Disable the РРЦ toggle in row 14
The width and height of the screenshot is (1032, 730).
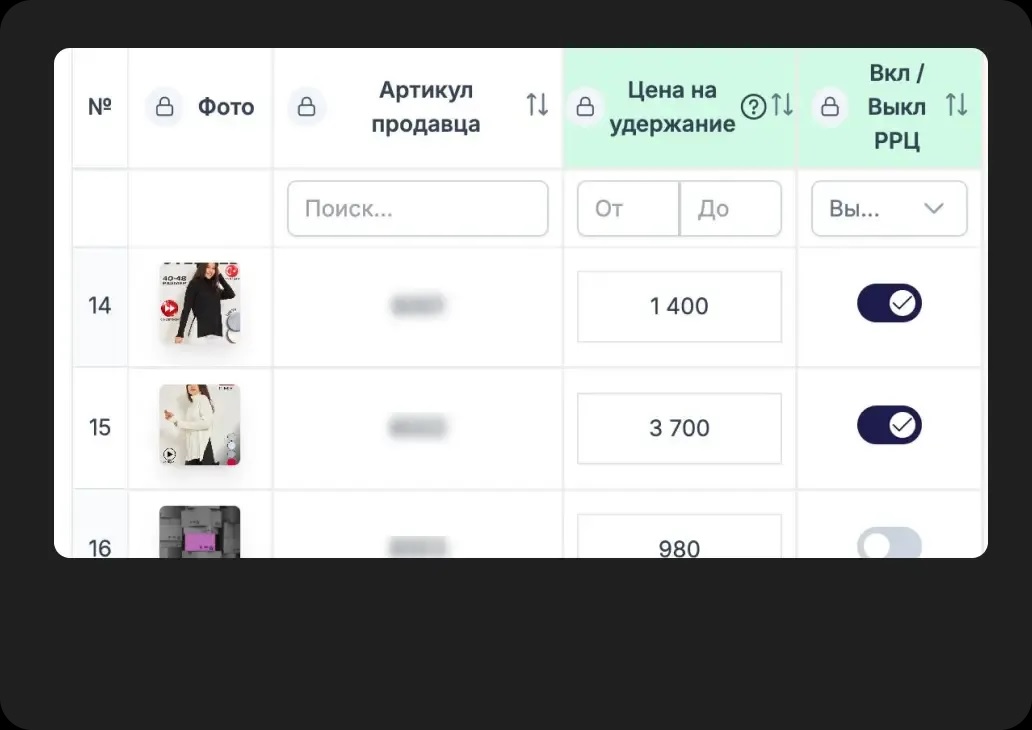pos(889,303)
